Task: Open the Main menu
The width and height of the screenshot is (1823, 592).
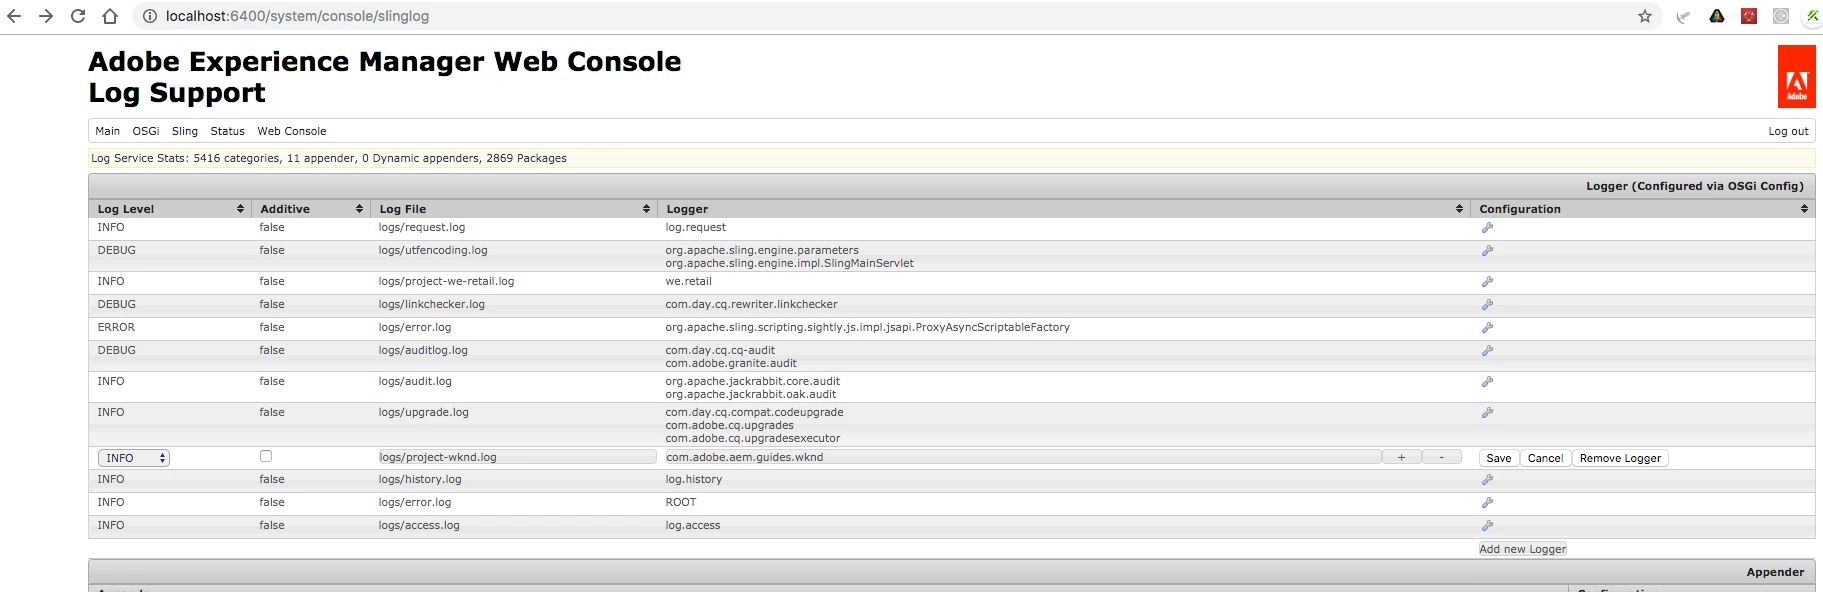Action: point(107,131)
